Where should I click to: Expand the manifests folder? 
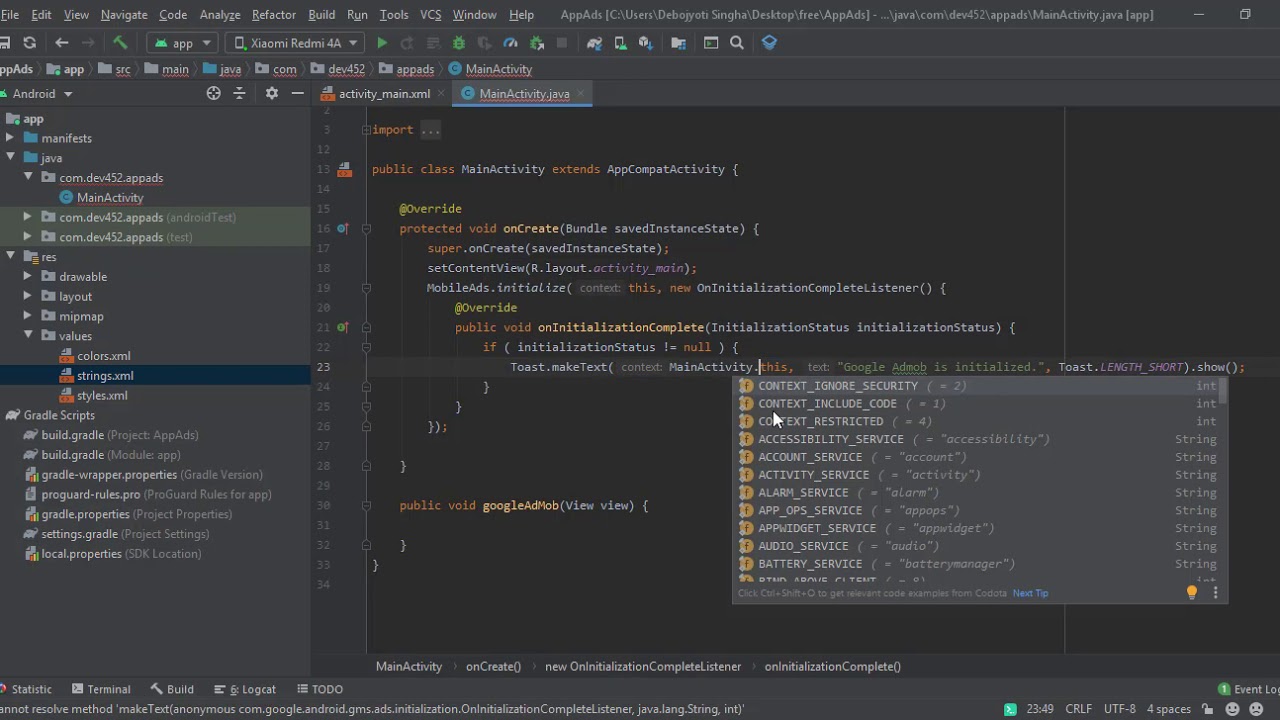coord(10,138)
